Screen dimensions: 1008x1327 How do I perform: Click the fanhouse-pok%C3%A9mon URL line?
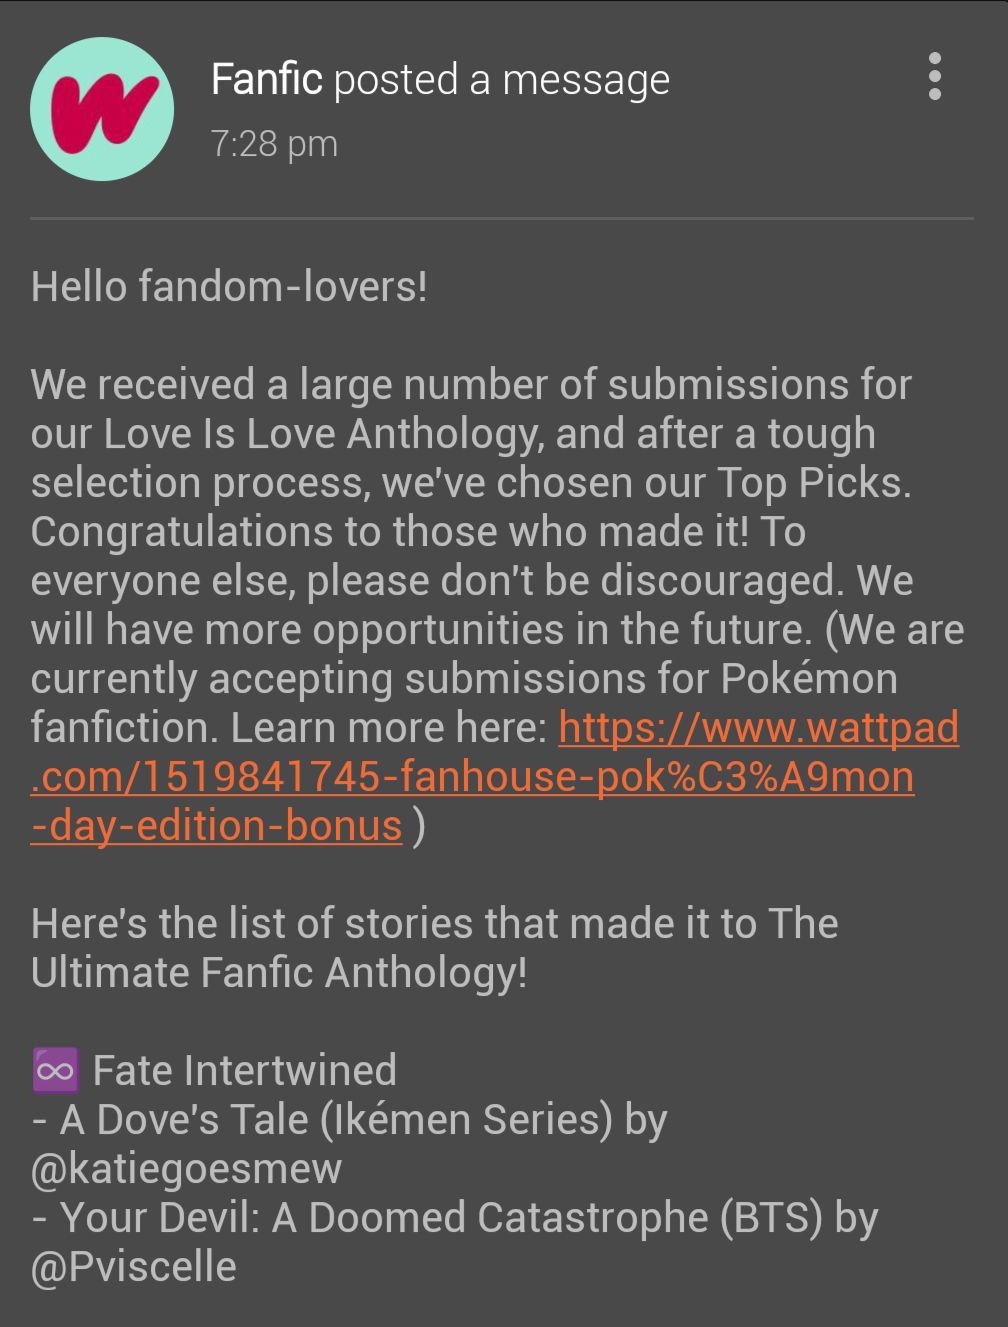[x=472, y=777]
